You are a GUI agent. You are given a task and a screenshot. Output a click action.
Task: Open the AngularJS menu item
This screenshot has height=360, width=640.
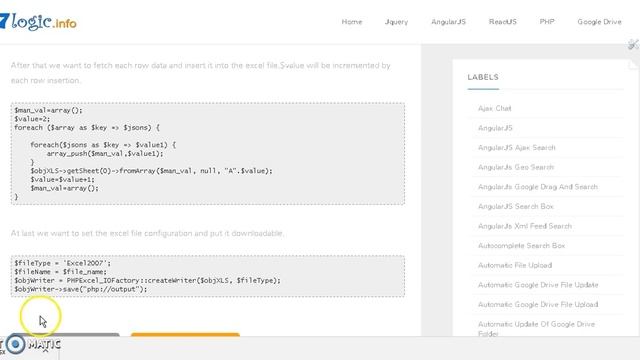448,22
